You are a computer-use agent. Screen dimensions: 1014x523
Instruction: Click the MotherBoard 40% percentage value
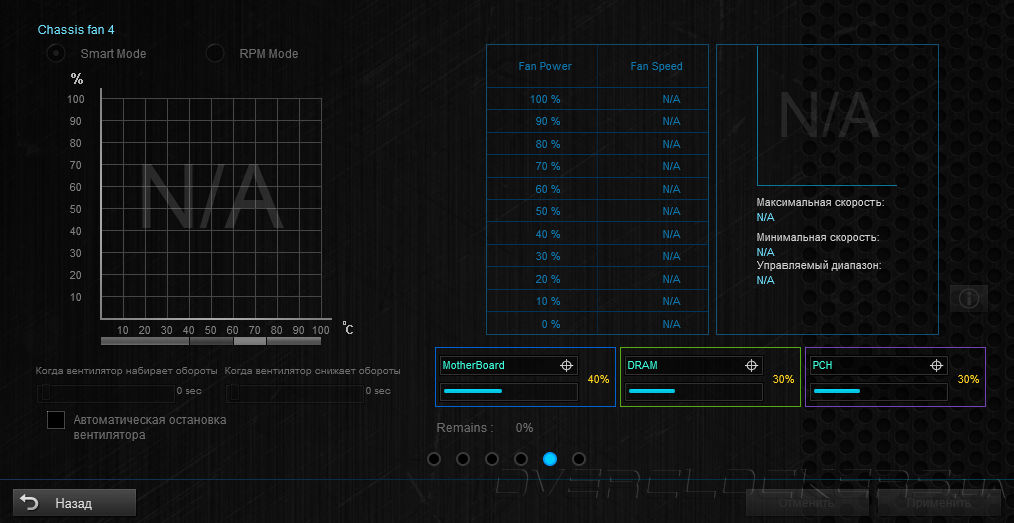coord(598,379)
